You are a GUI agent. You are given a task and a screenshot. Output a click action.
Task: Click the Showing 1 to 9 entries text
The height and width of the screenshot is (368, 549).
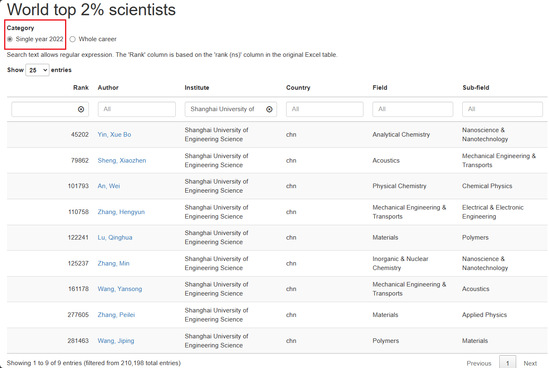click(94, 363)
